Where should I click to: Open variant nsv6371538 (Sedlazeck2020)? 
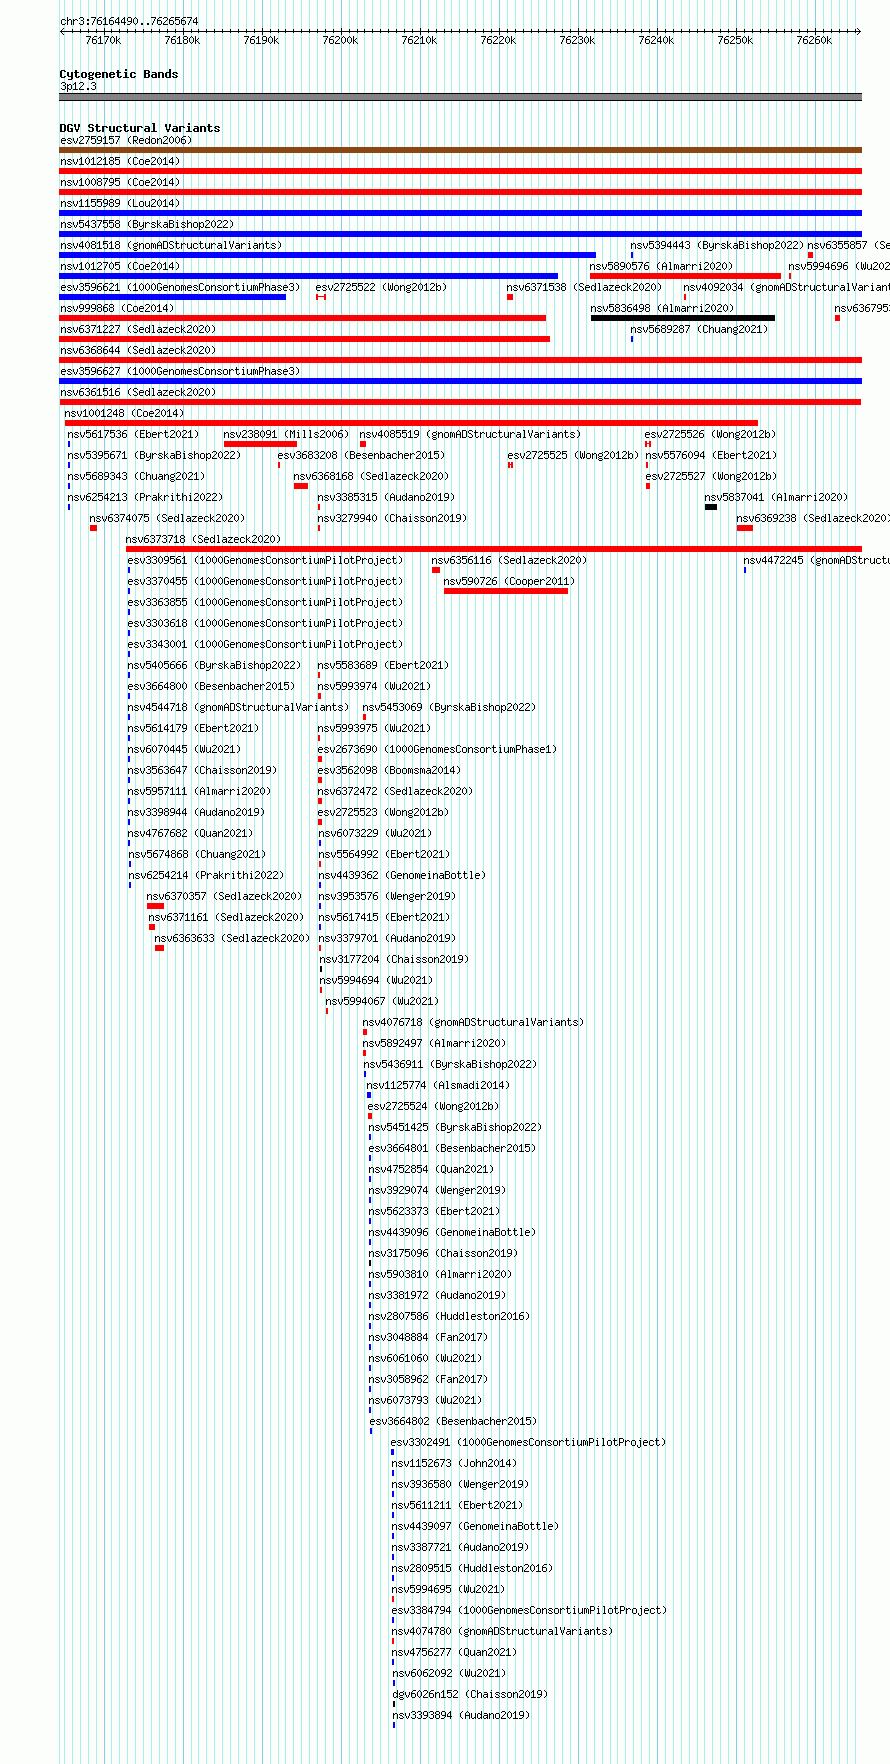tap(584, 288)
